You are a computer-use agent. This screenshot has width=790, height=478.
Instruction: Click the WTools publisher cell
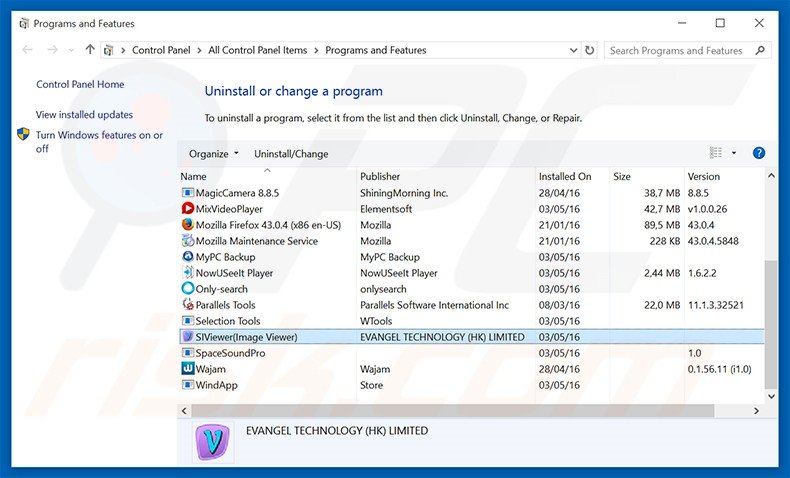coord(376,321)
